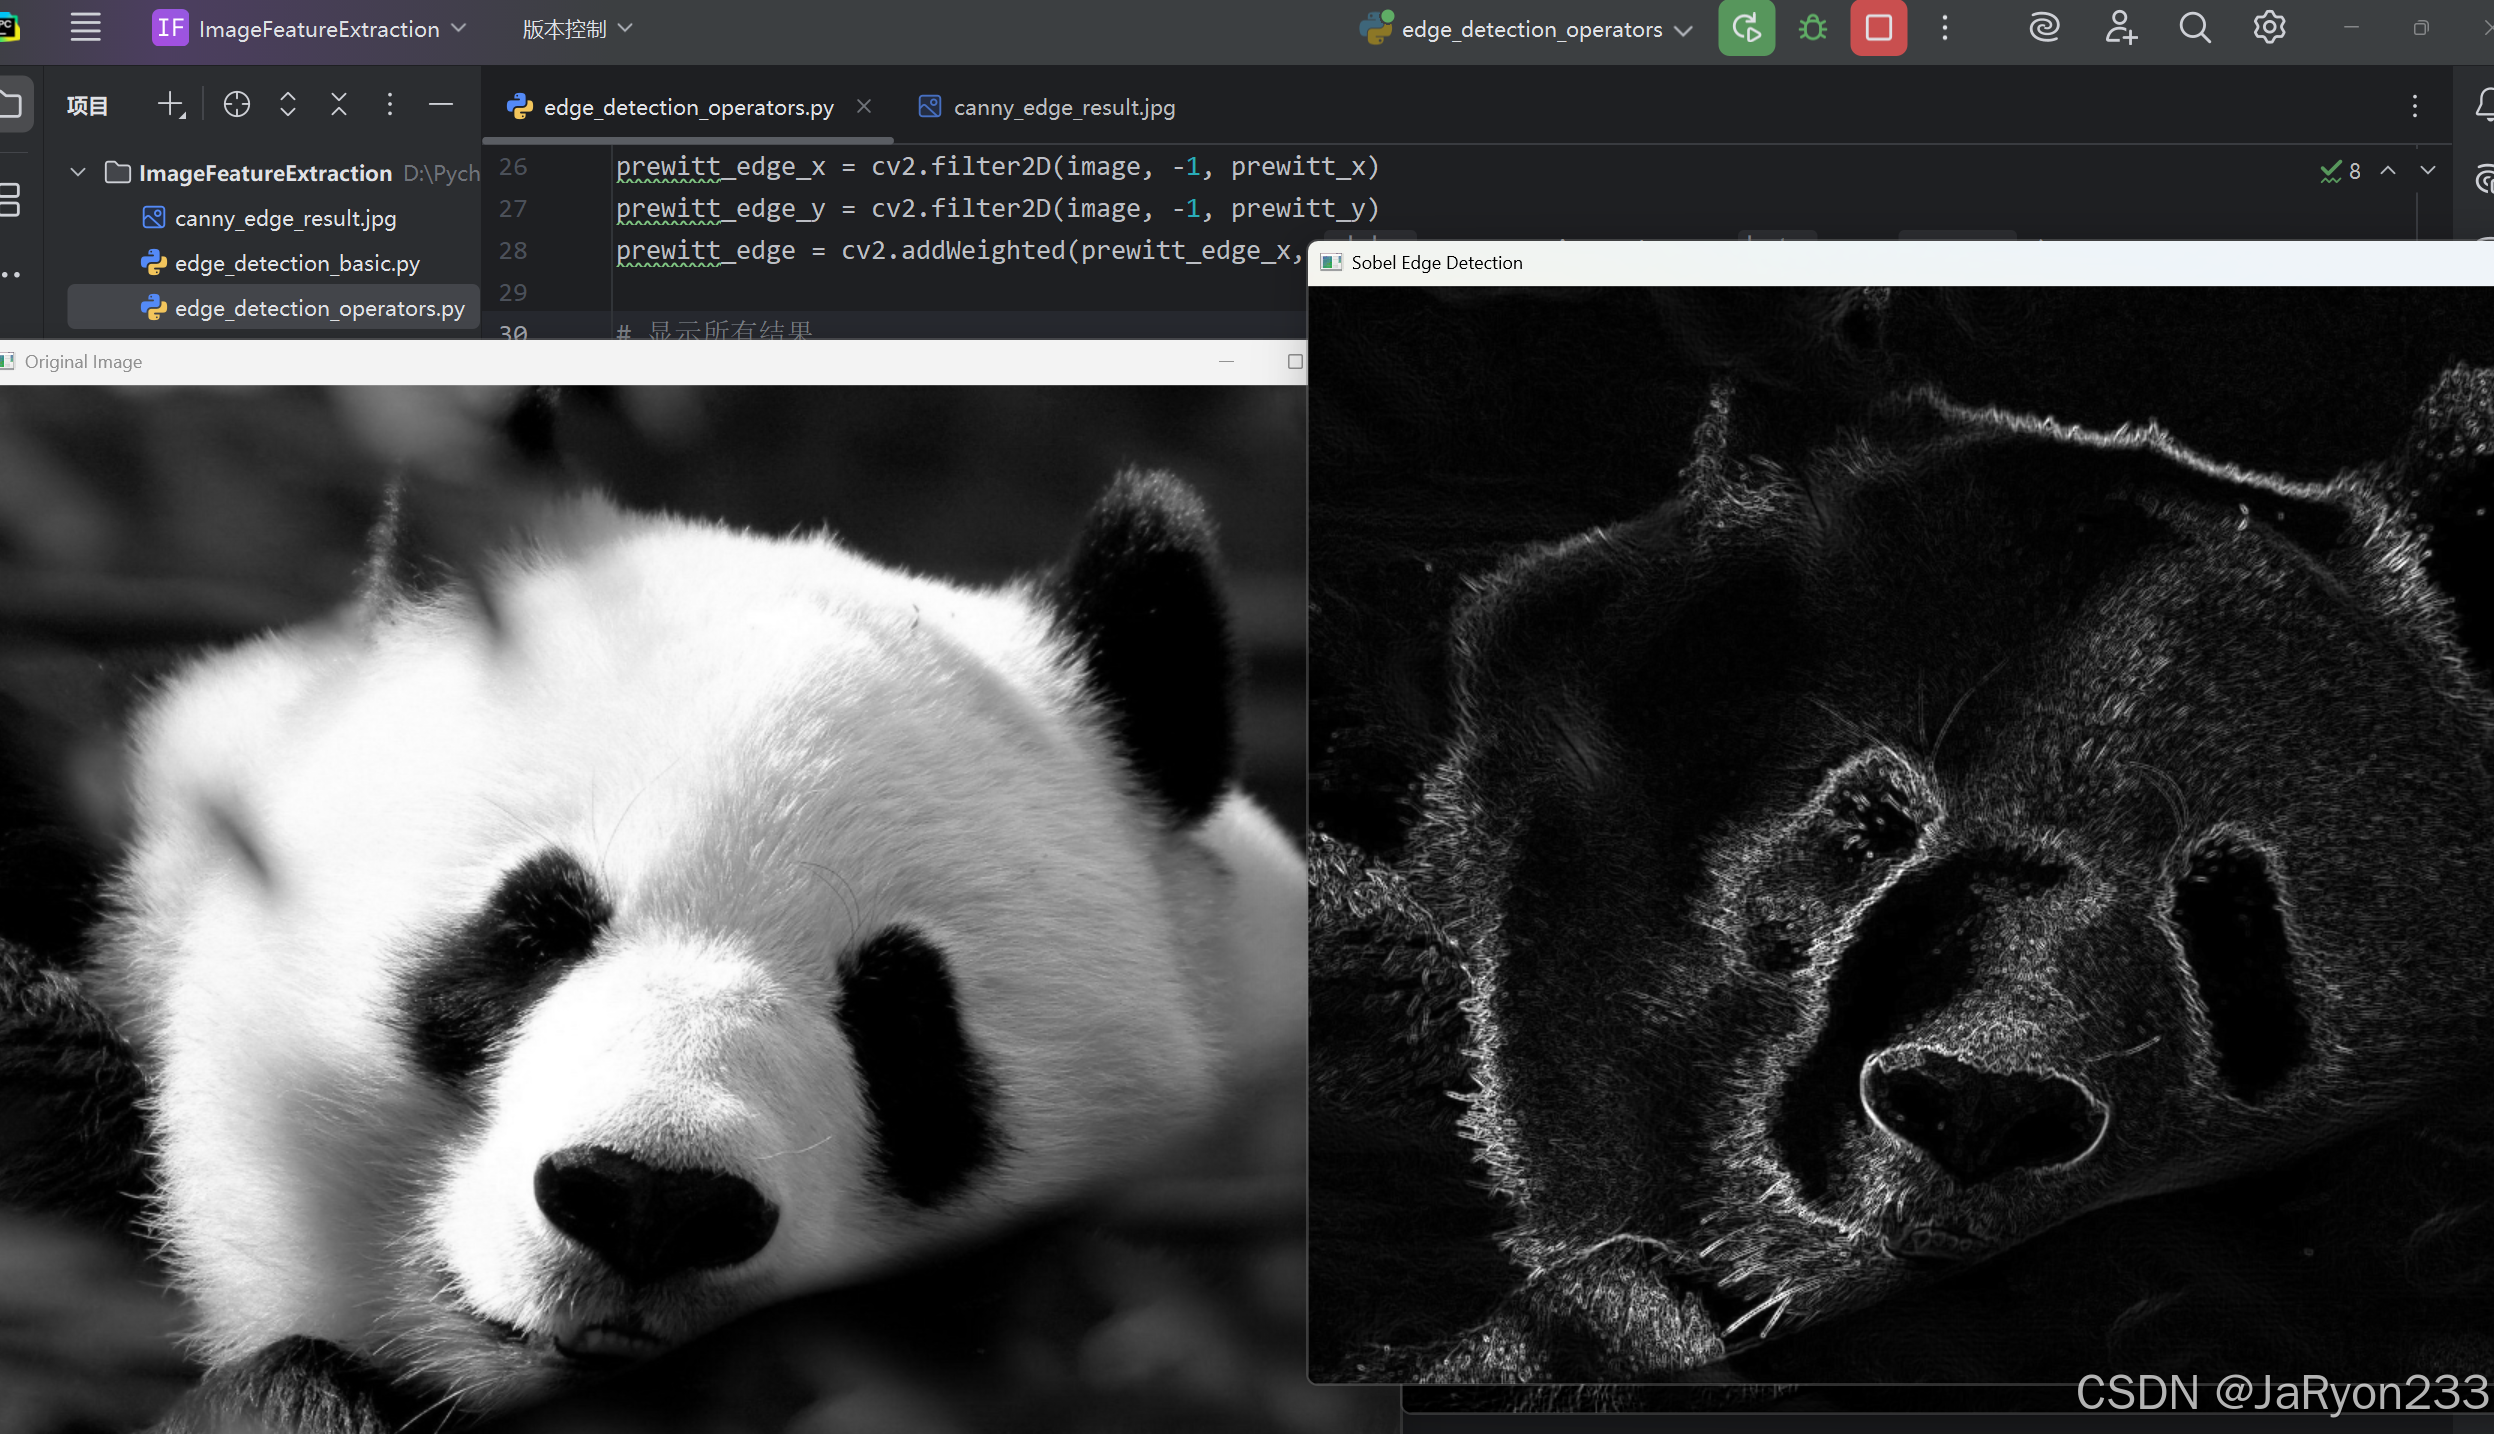Click the Rerun edge_detection_operators button
The image size is (2494, 1434).
pos(1746,28)
